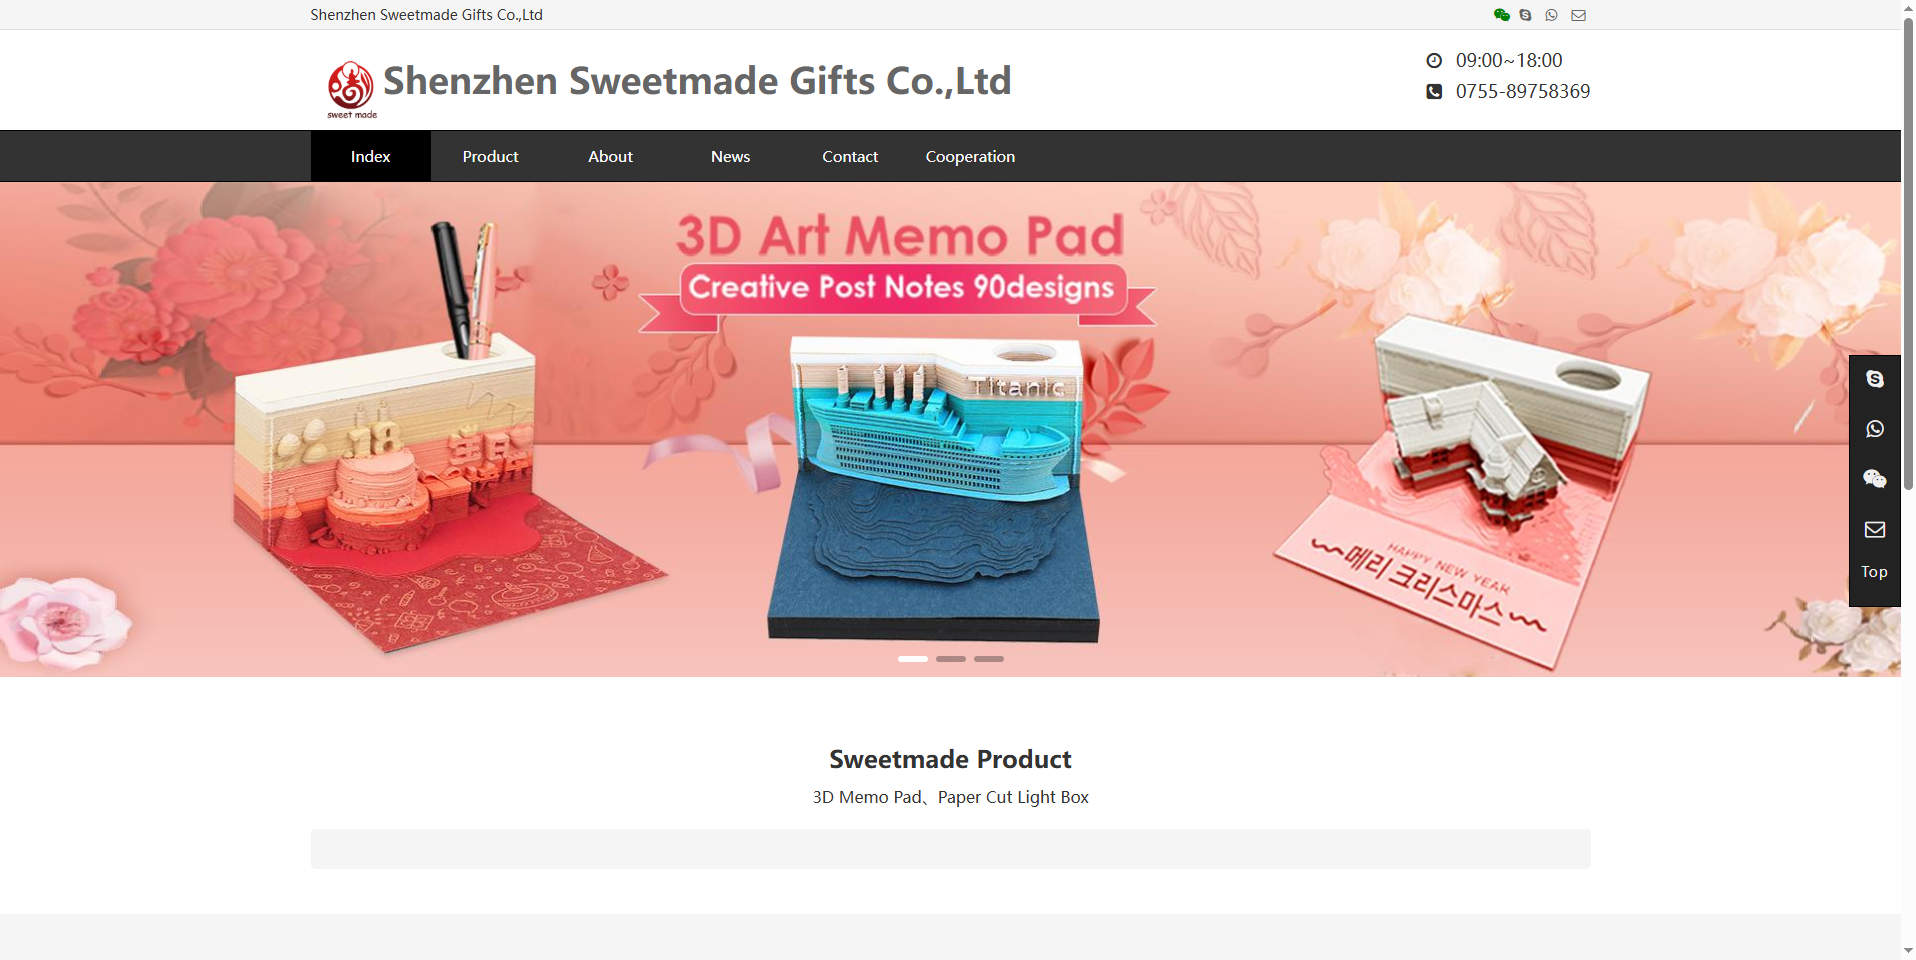Switch to the third carousel slide indicator
The image size is (1916, 960).
pos(989,659)
